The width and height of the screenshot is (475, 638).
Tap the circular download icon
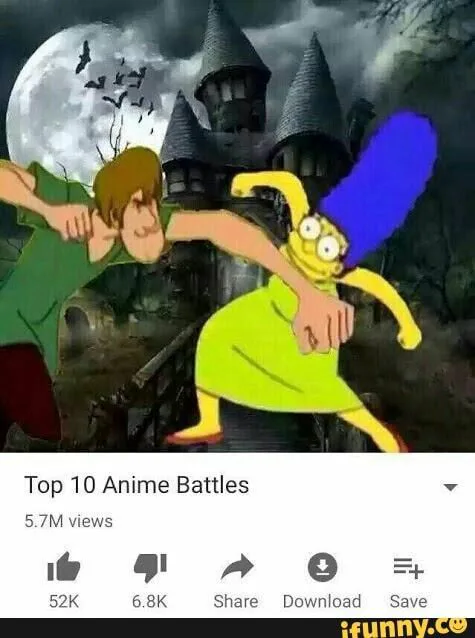322,567
